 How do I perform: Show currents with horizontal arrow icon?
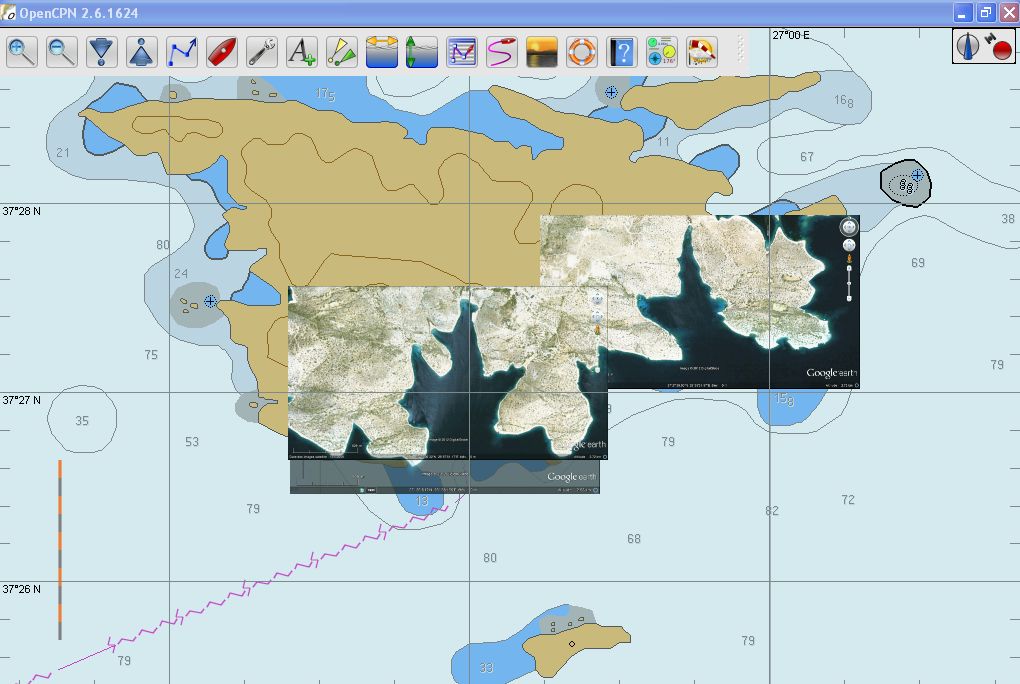pyautogui.click(x=382, y=52)
